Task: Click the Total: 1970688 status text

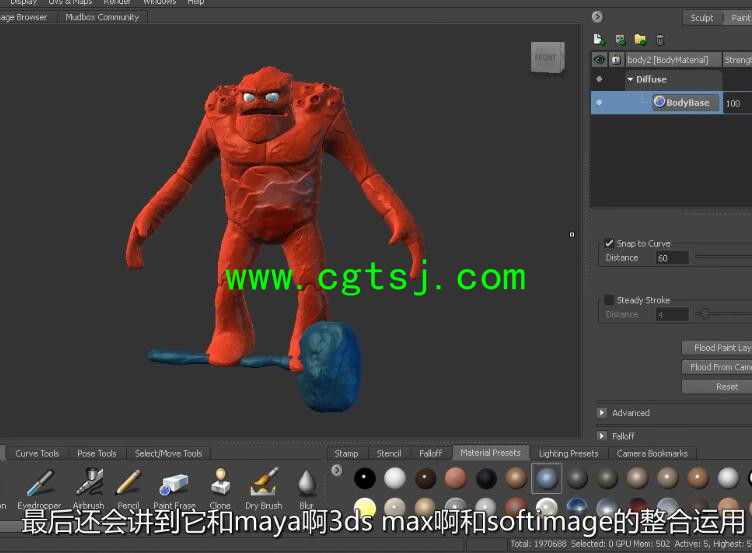Action: pos(538,544)
